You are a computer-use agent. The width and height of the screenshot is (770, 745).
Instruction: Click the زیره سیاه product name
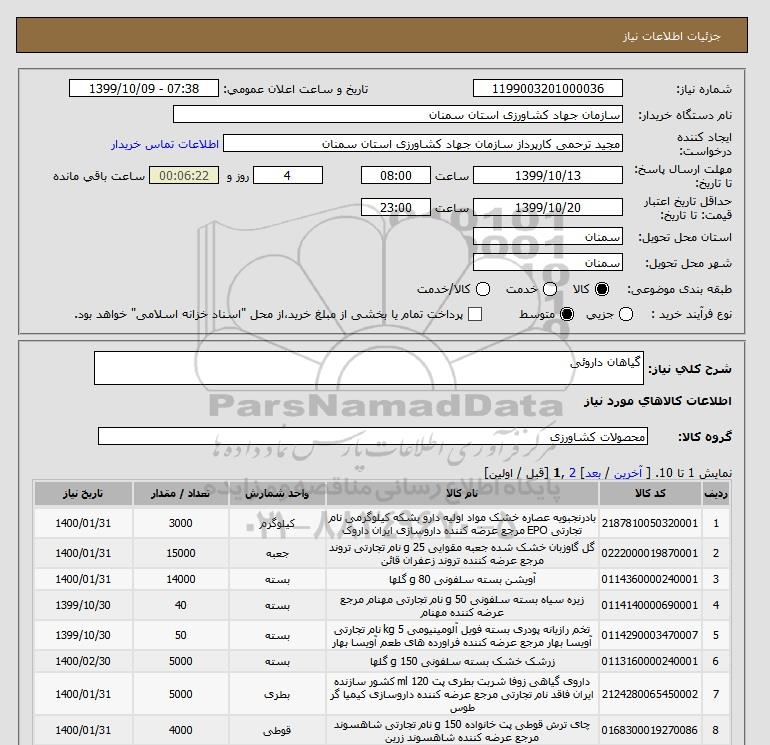(462, 606)
